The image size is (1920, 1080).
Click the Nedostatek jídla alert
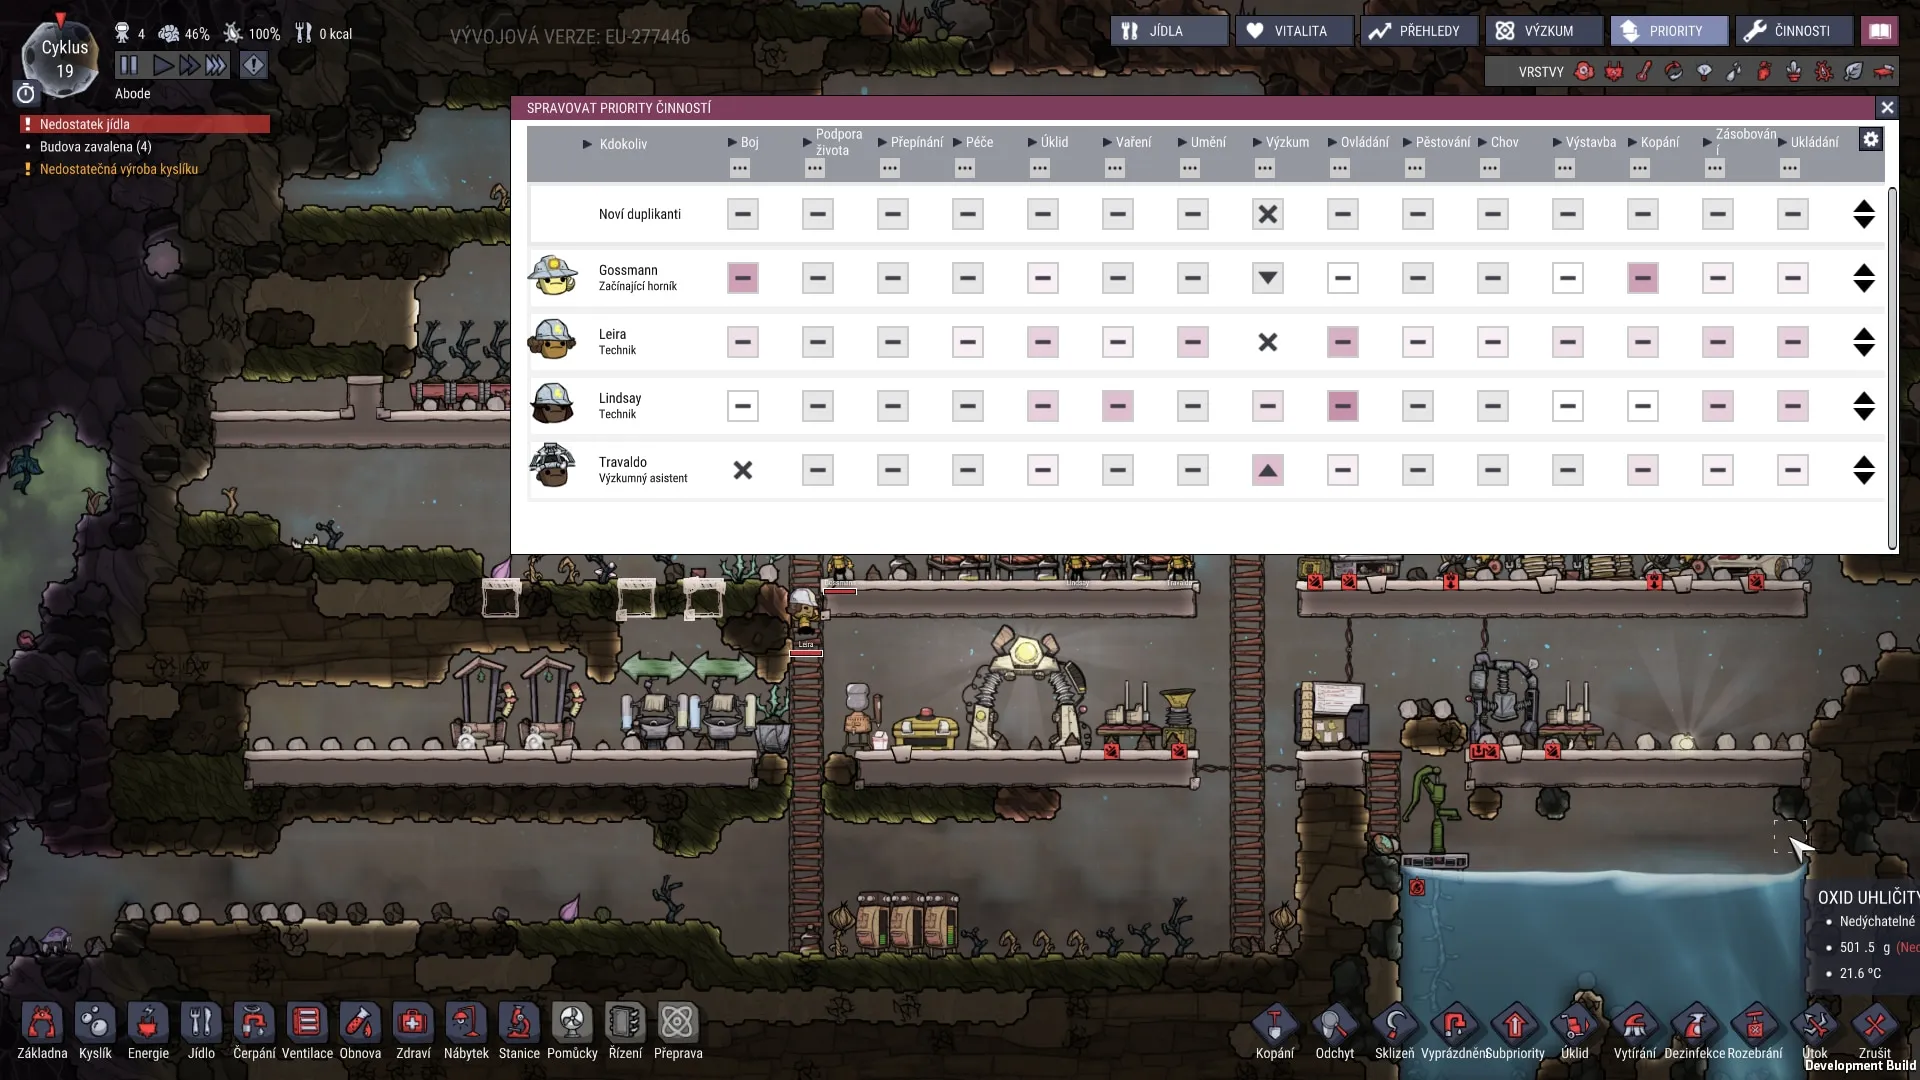[145, 124]
